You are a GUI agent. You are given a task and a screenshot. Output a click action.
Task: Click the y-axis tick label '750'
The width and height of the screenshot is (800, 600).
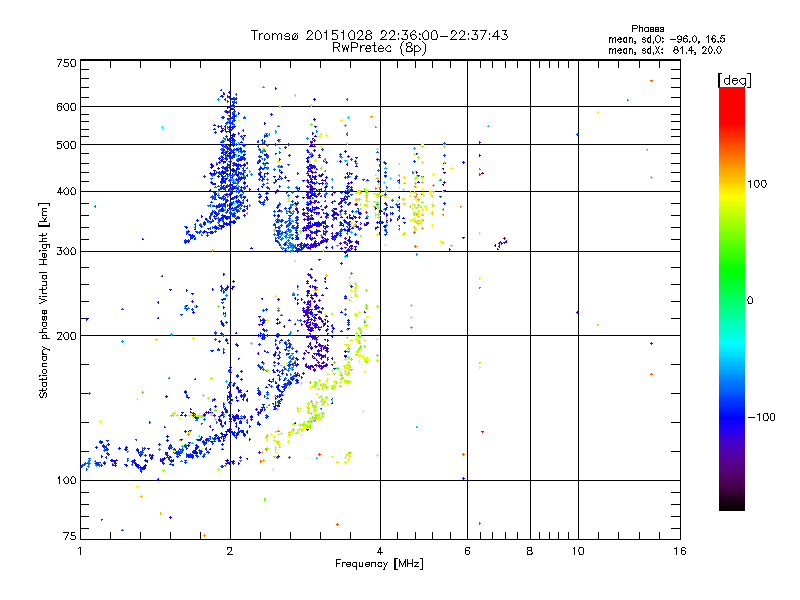[66, 63]
